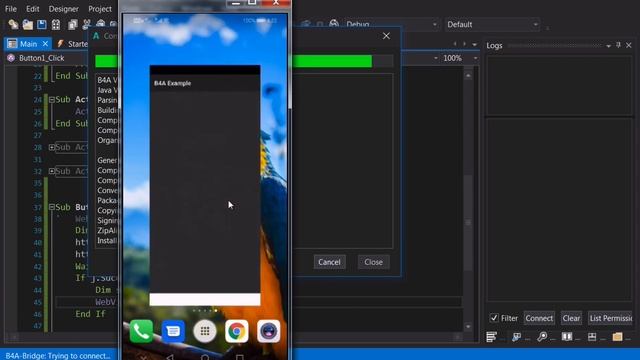Launch Chrome on the mirrored device
Viewport: 640px width, 360px height.
(x=237, y=331)
